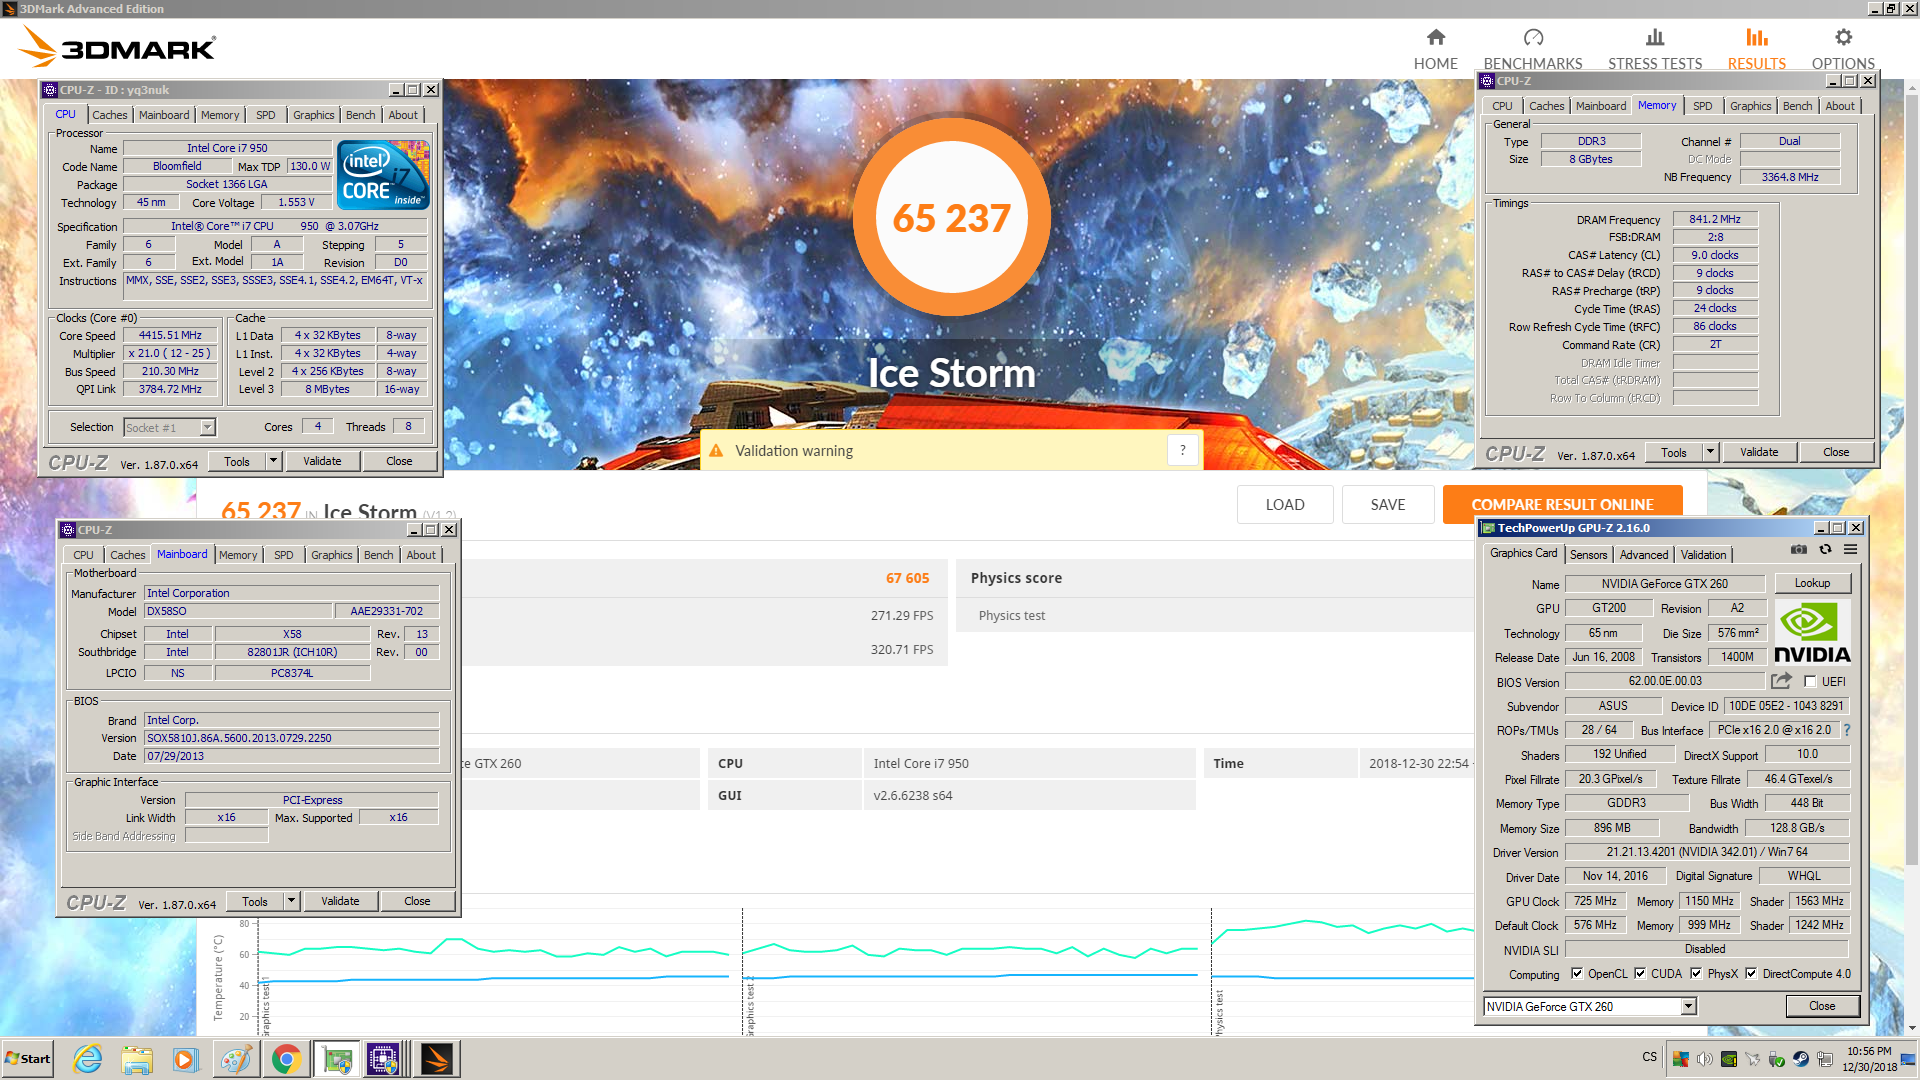This screenshot has width=1920, height=1080.
Task: Open Windows Explorer folder in the taskbar
Action: coord(137,1059)
